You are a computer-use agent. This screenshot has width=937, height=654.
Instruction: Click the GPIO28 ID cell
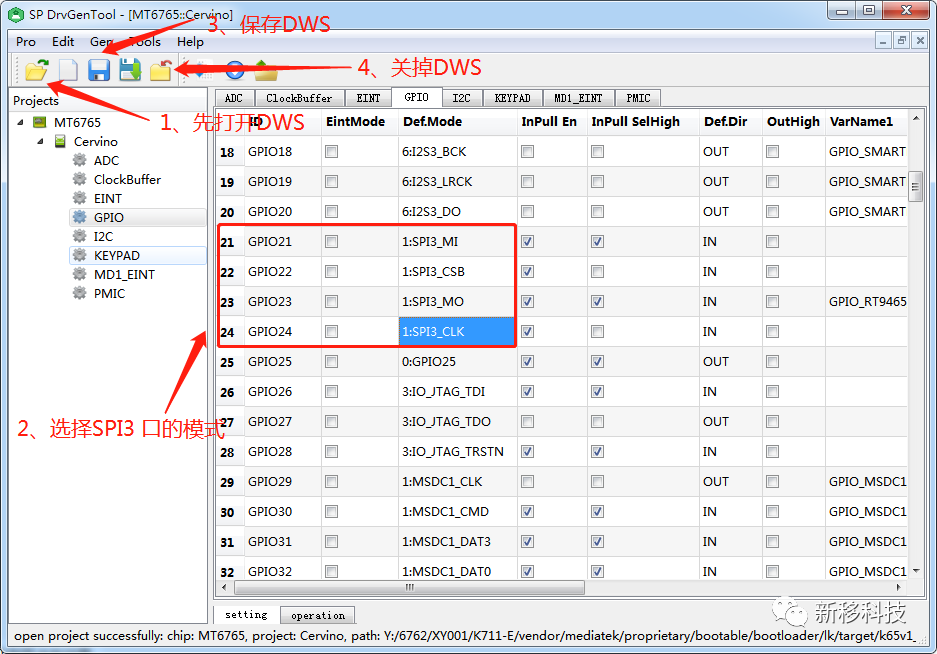pos(283,451)
